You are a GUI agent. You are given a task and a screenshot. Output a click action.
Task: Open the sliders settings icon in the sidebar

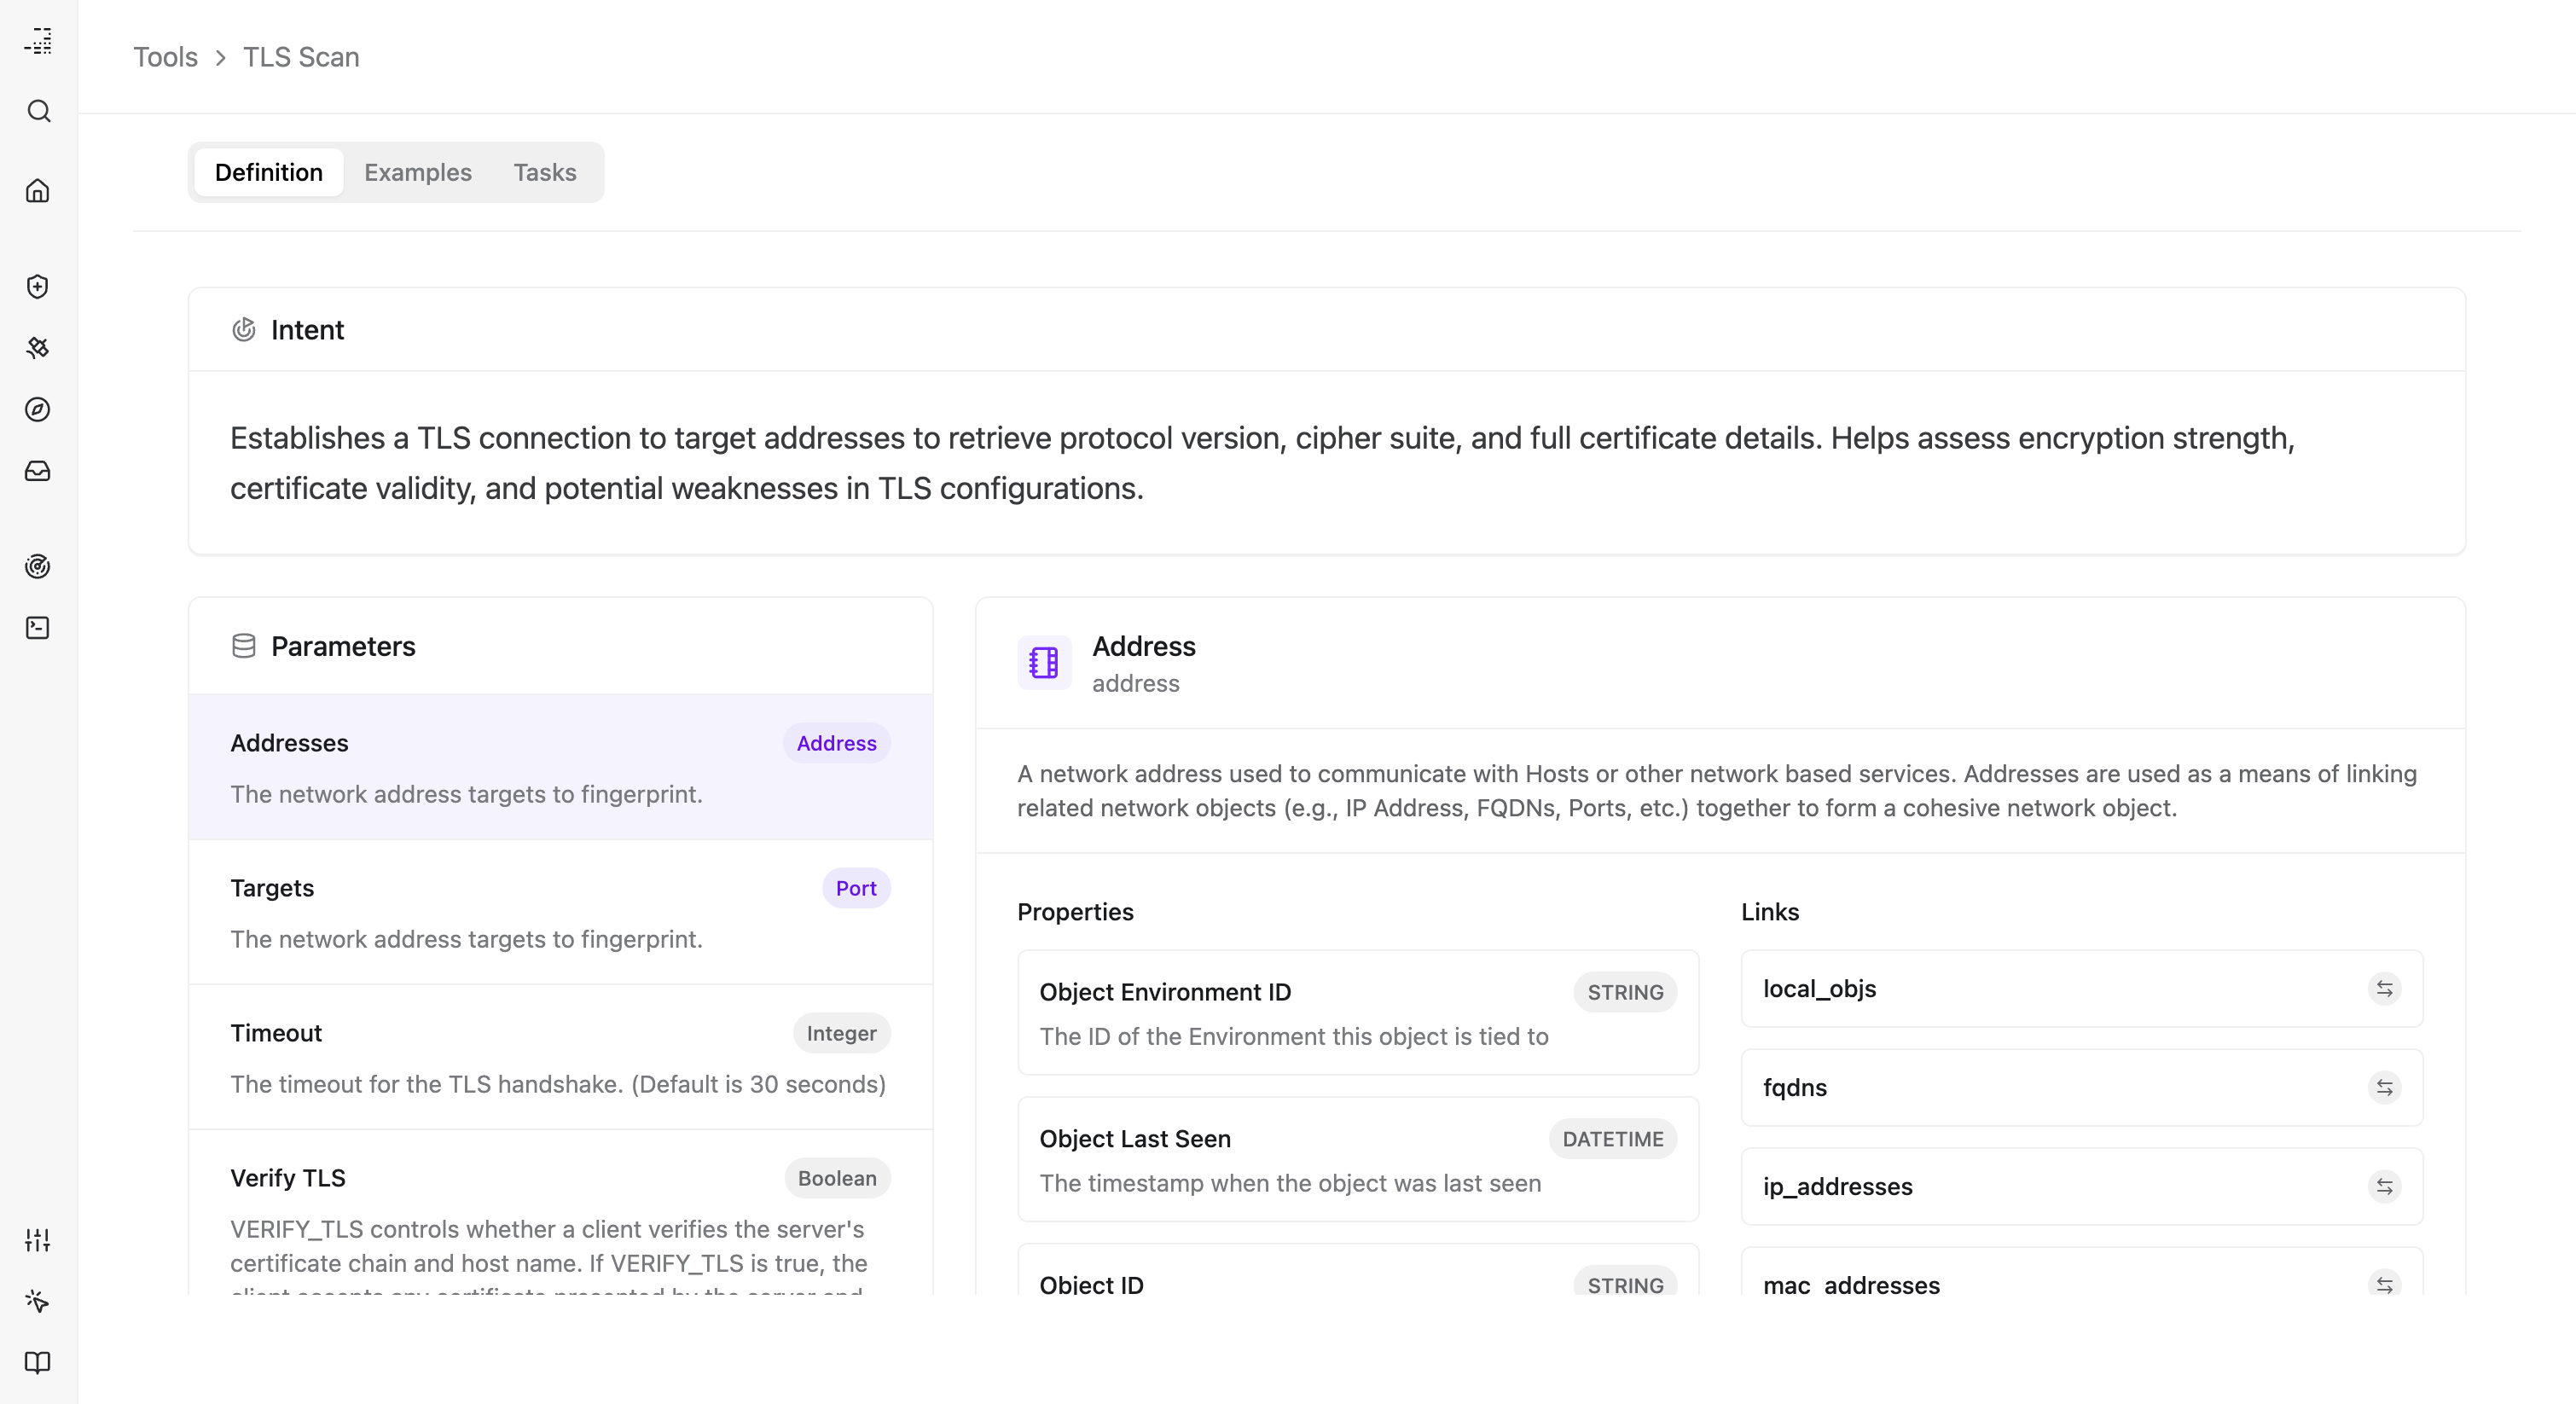coord(38,1240)
